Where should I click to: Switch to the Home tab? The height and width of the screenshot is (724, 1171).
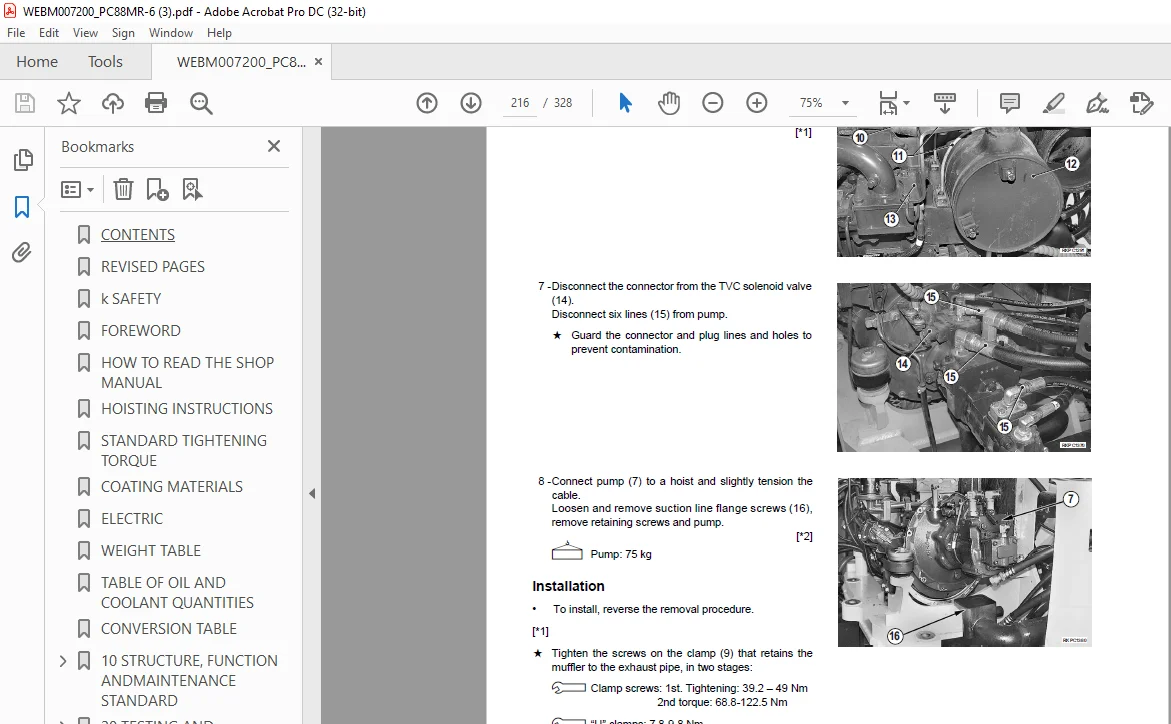tap(37, 62)
